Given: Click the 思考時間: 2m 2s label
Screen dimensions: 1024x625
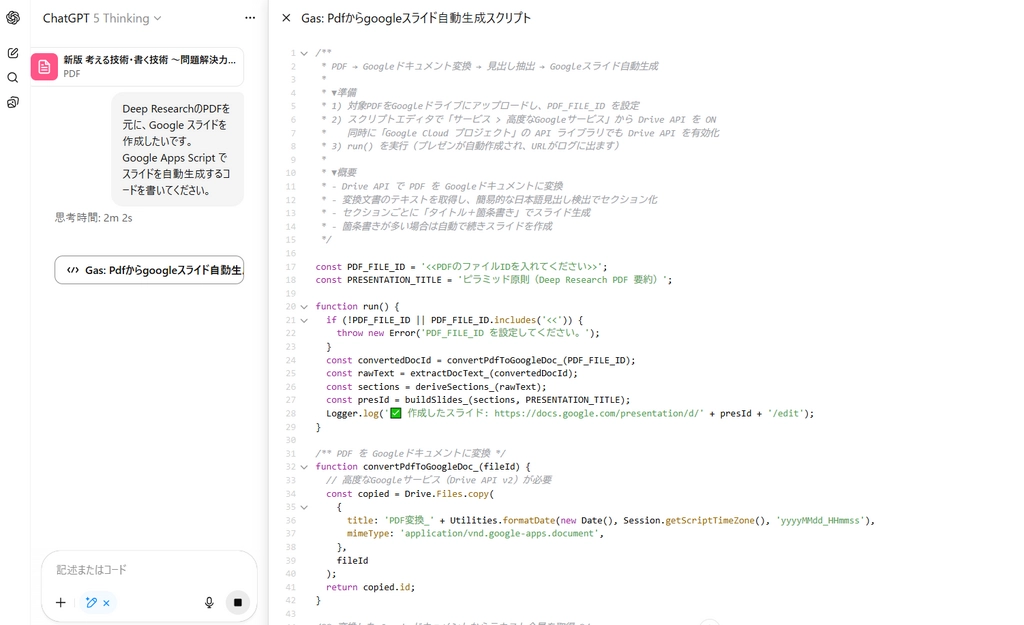Looking at the screenshot, I should (x=93, y=217).
